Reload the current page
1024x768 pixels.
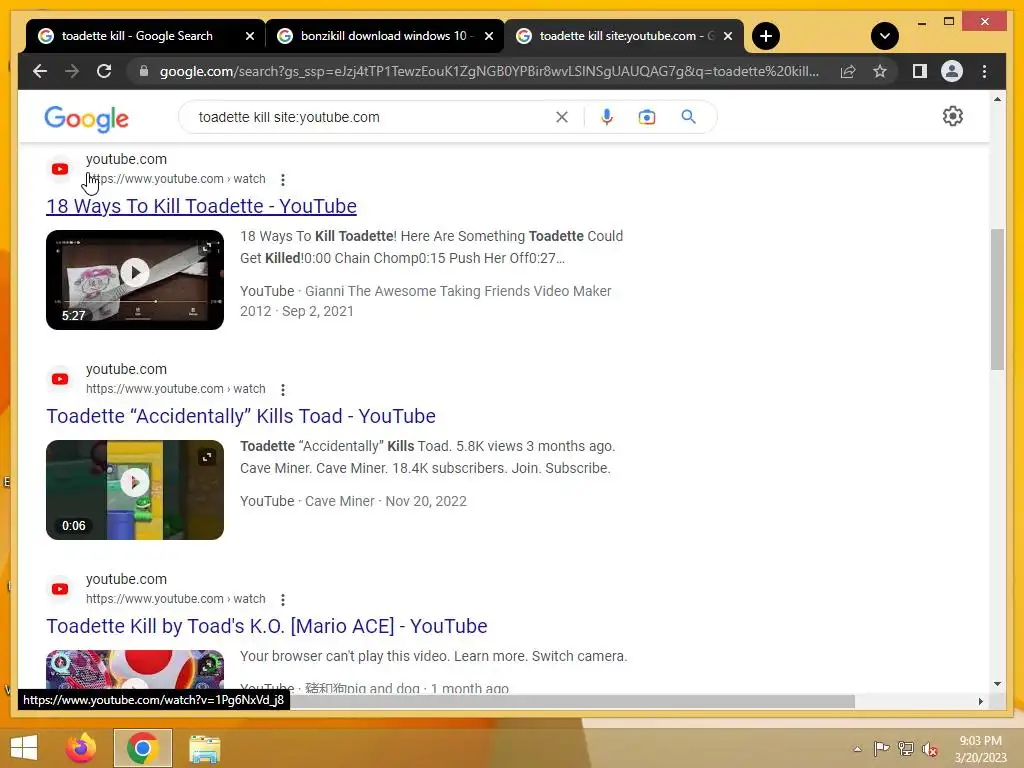pos(104,71)
